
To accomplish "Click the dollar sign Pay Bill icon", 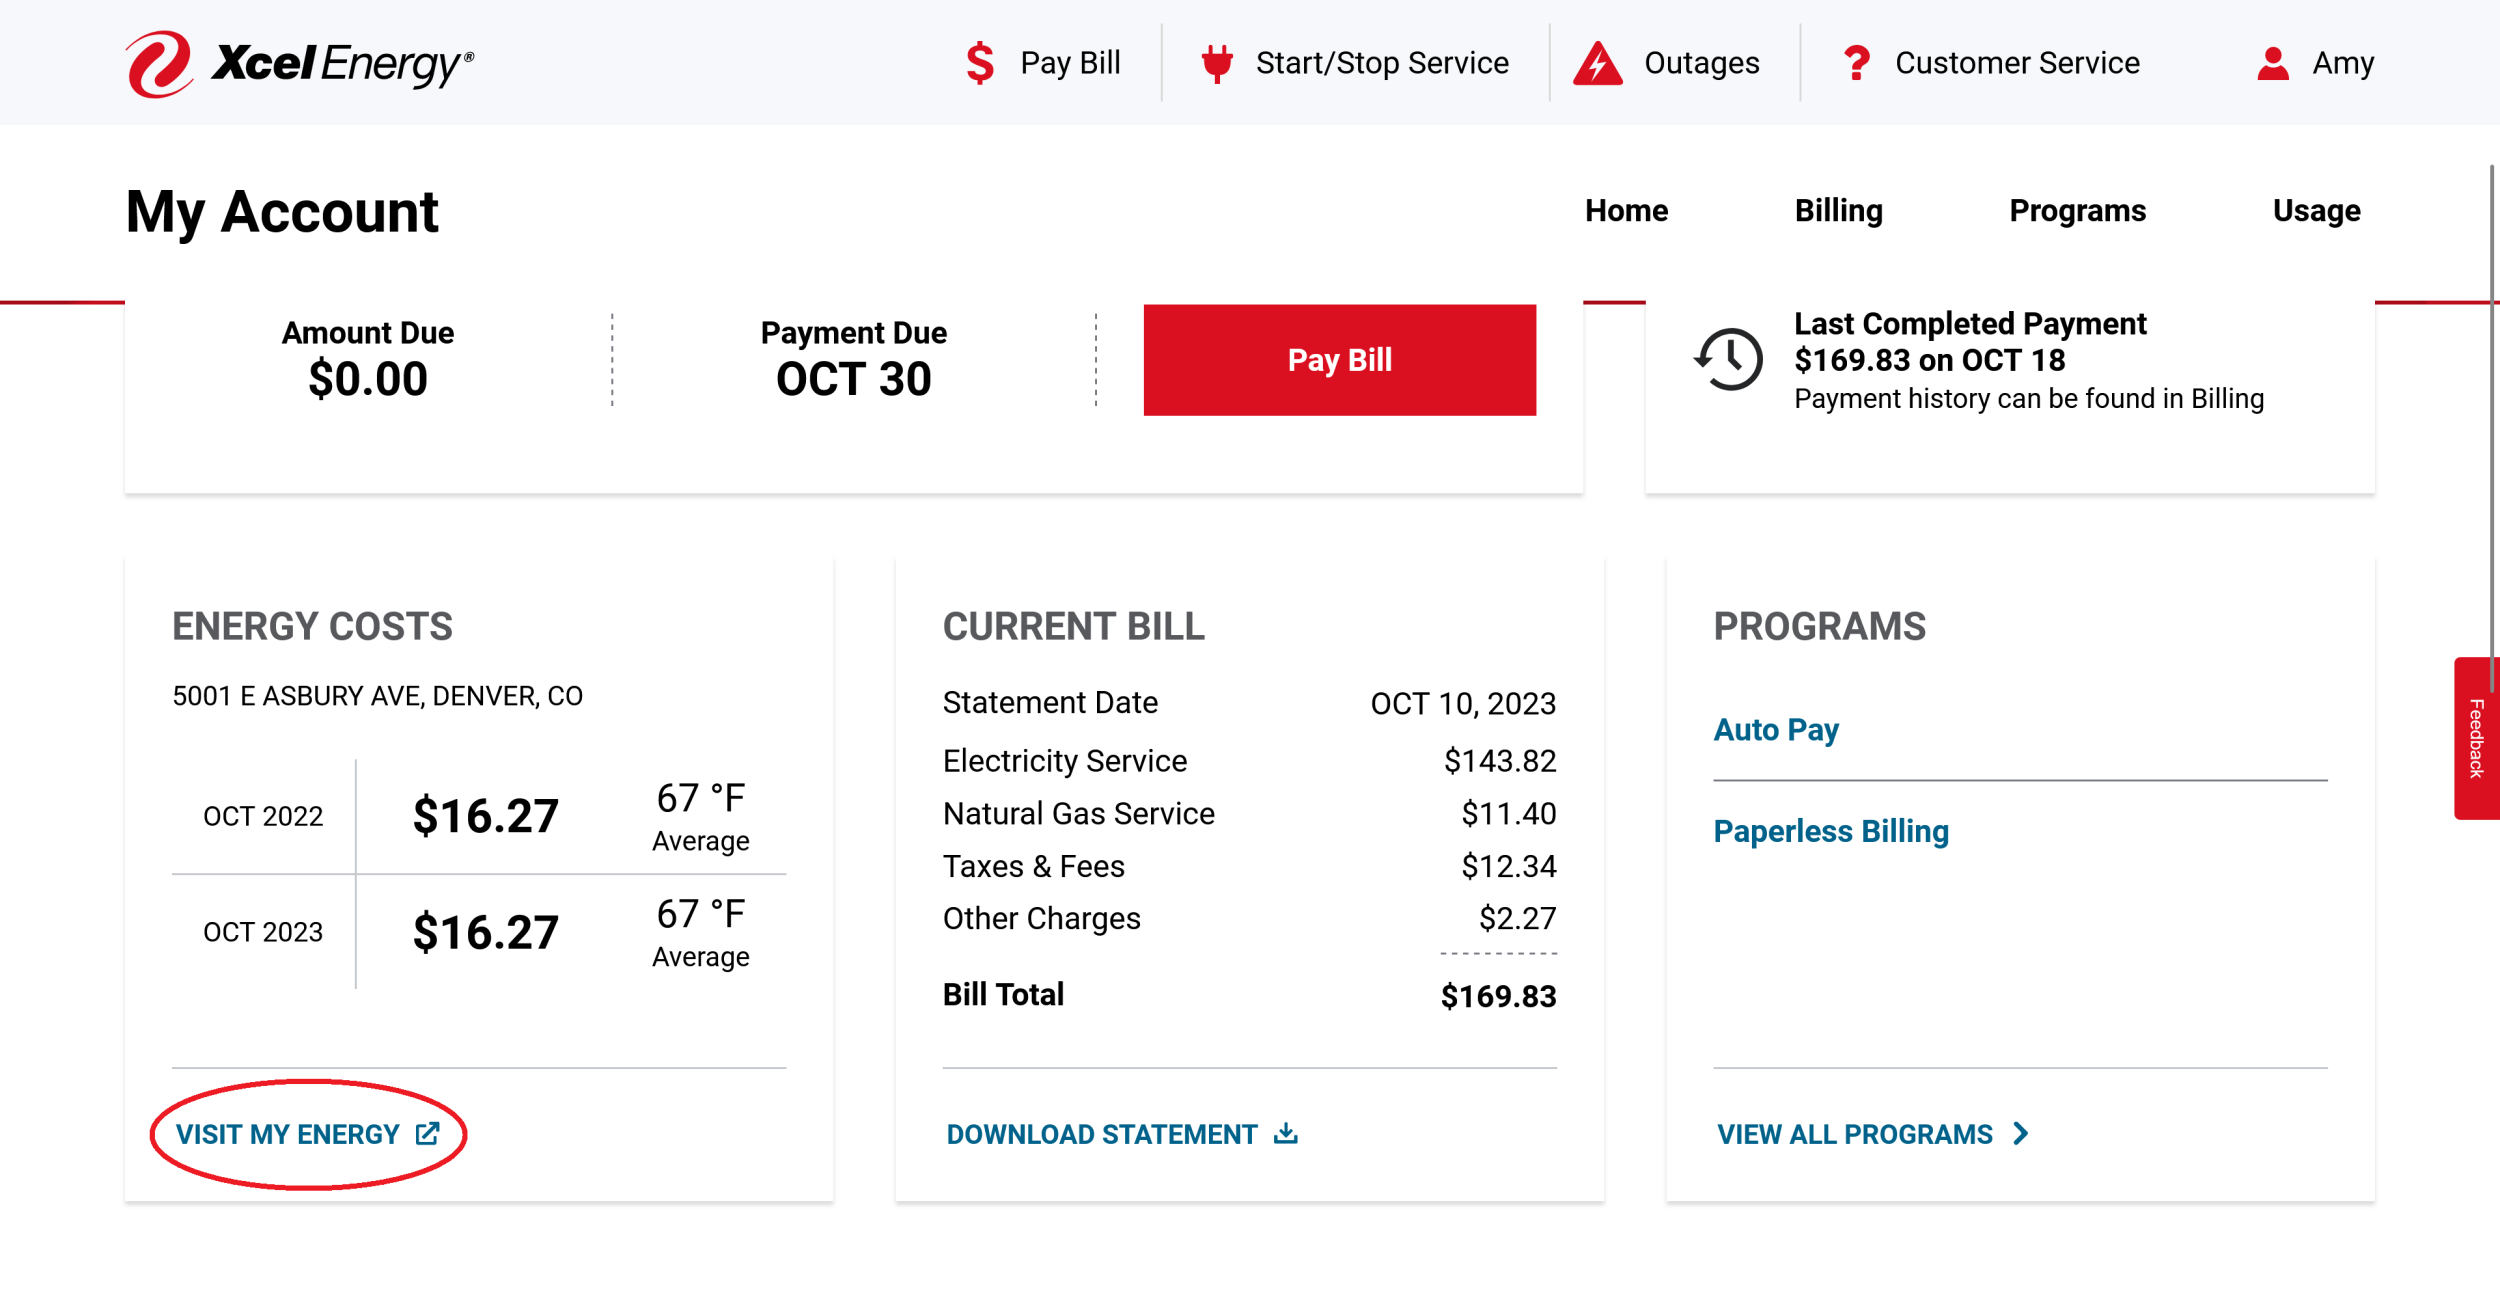I will tap(980, 63).
